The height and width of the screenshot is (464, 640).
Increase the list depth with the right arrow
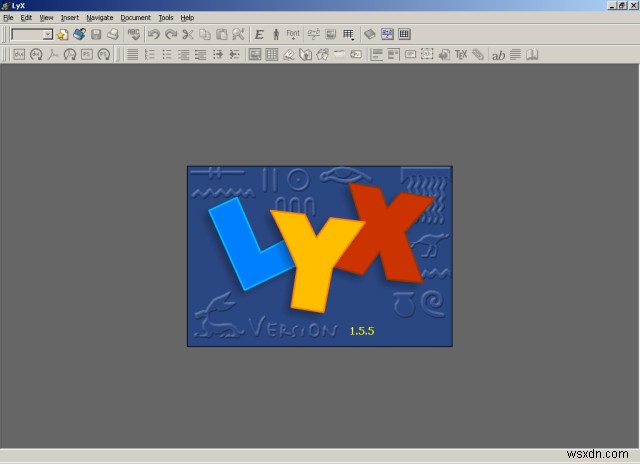[218, 55]
